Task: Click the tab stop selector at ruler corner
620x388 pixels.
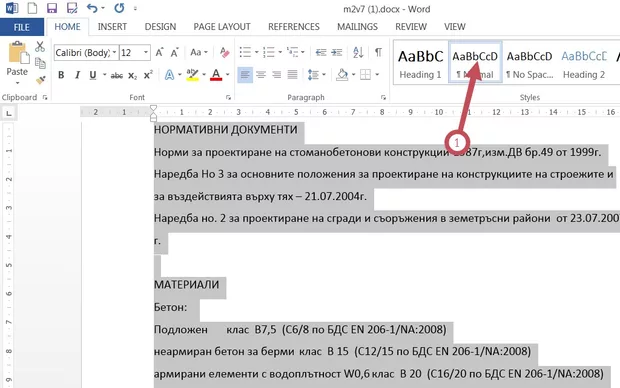Action: coord(9,114)
